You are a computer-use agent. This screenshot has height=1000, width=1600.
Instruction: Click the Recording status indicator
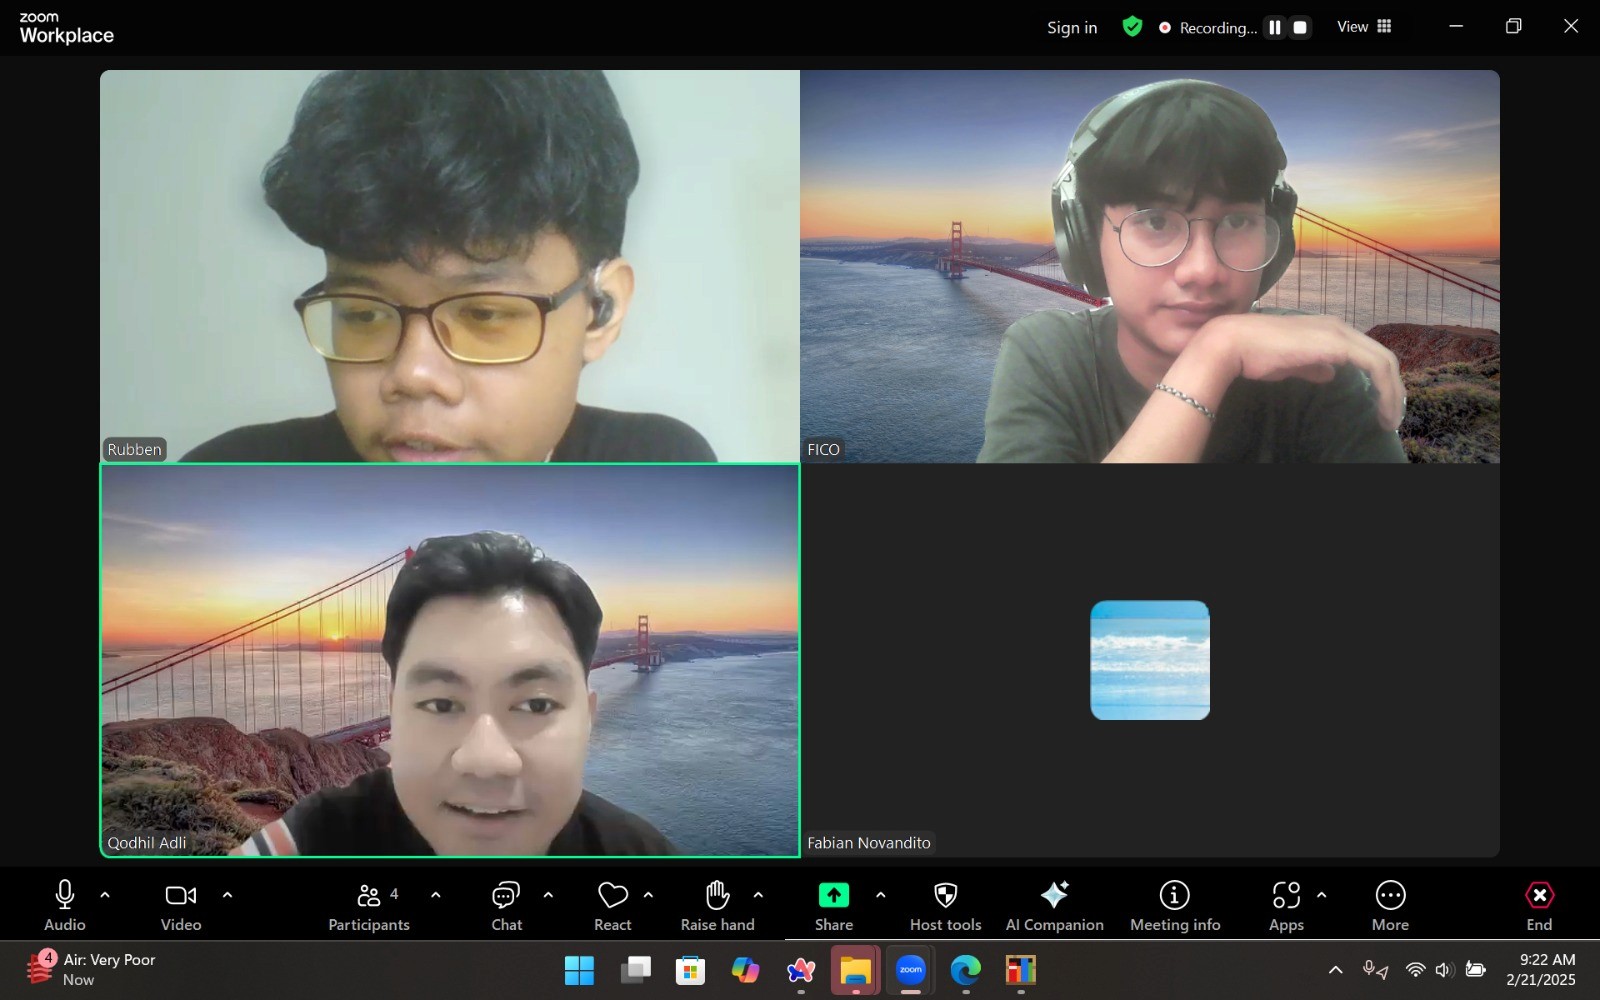[x=1208, y=28]
